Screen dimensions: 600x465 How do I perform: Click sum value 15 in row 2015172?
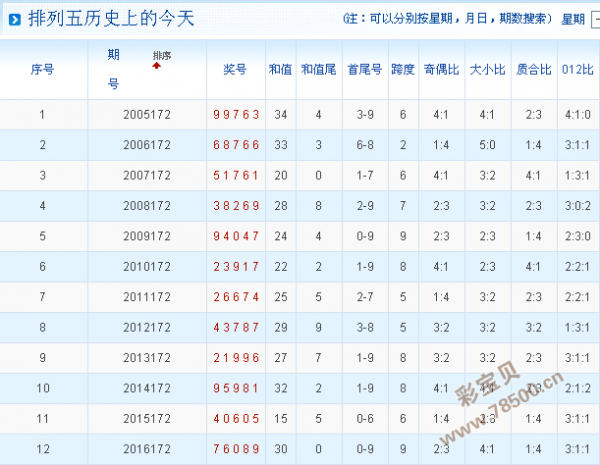point(280,419)
